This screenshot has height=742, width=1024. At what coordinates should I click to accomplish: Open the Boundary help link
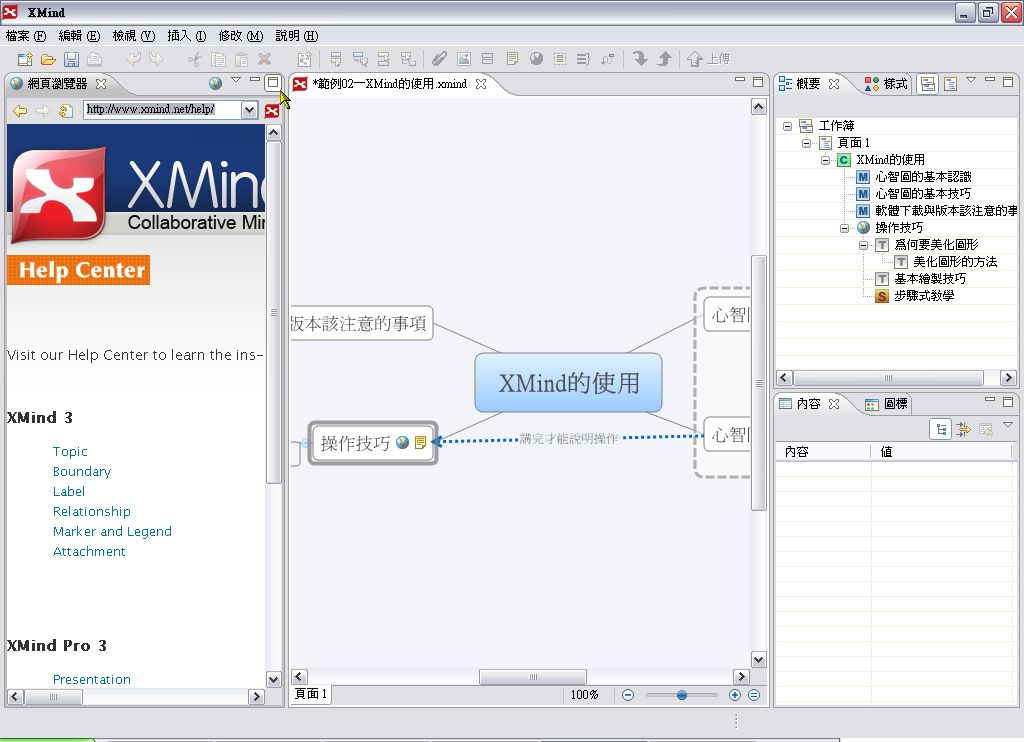click(82, 472)
